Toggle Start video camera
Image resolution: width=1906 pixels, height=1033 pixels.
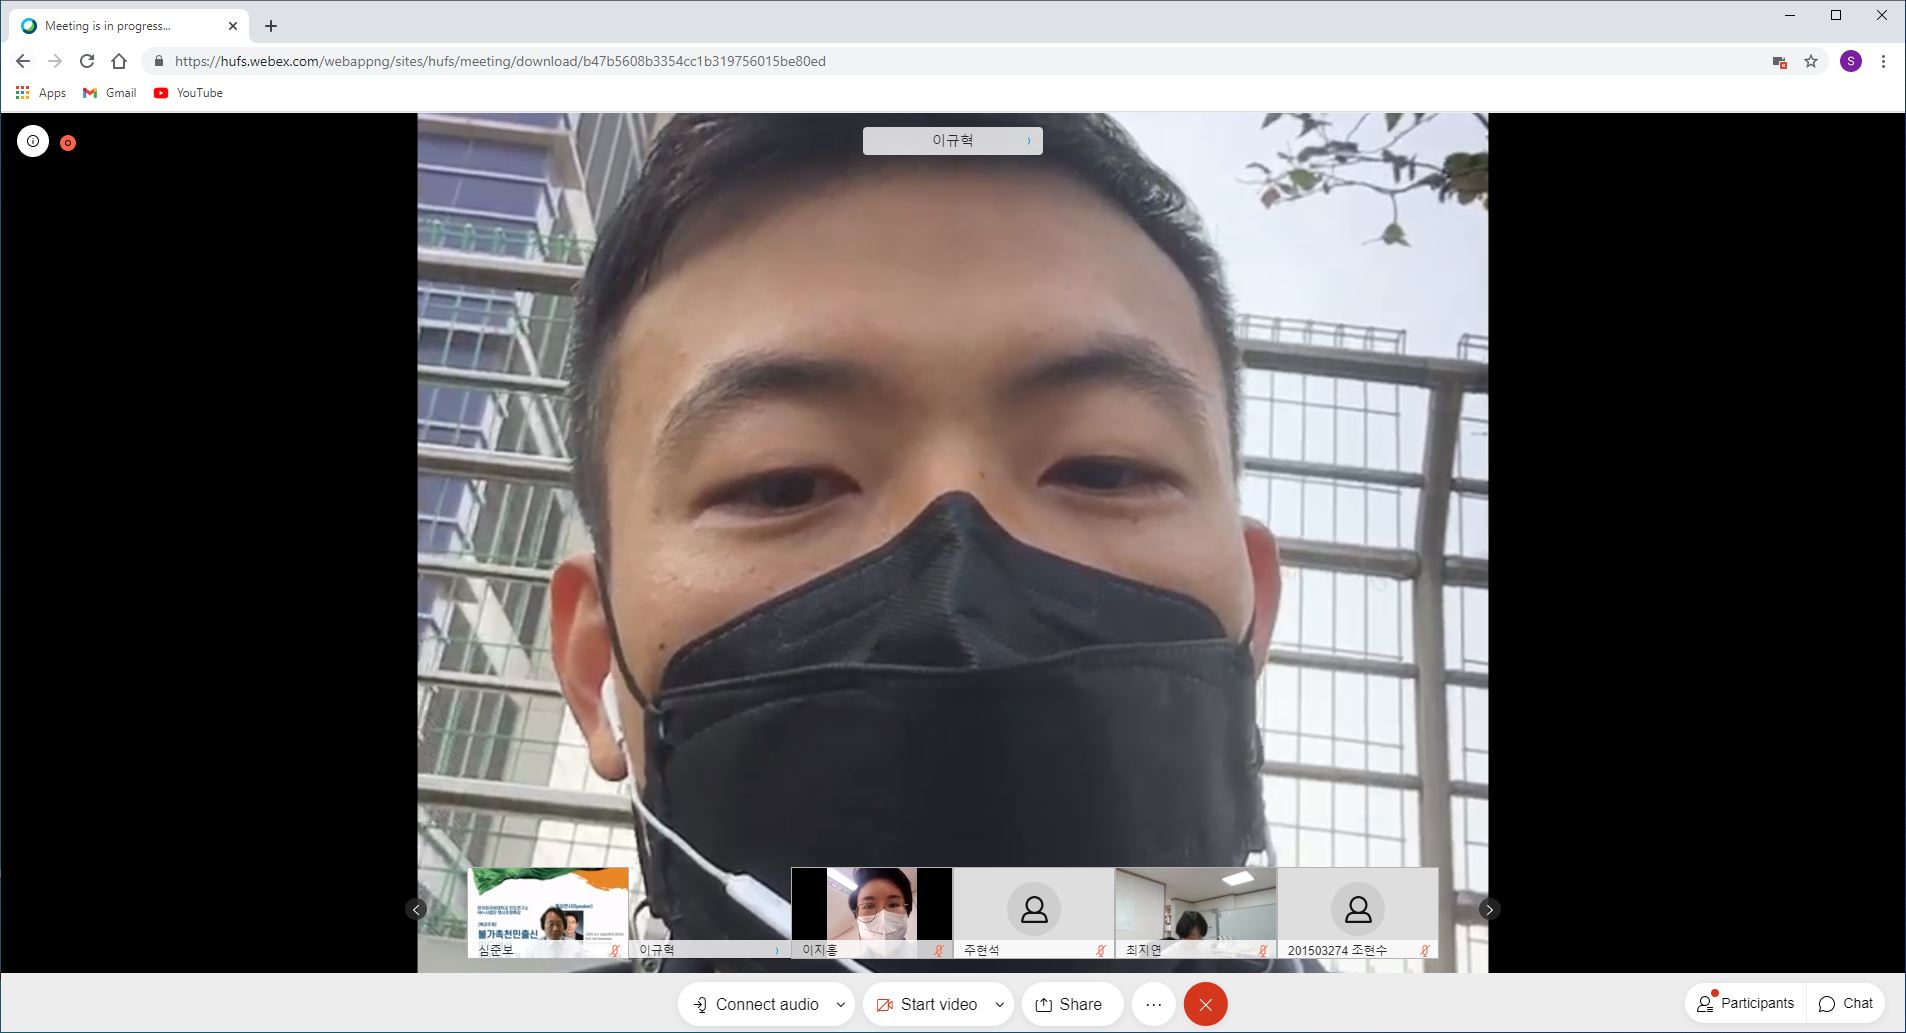tap(926, 1004)
